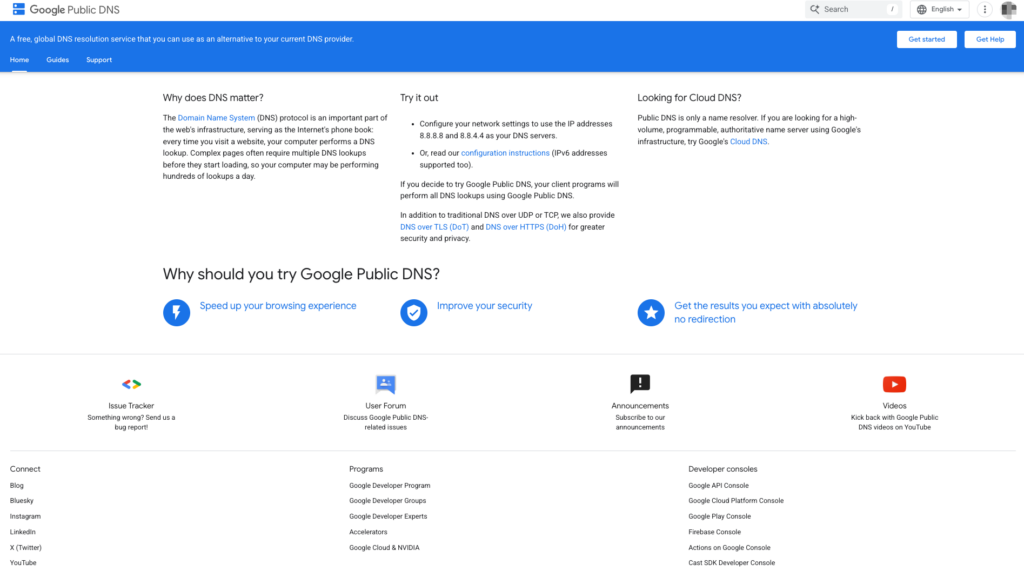Viewport: 1024px width, 571px height.
Task: Open the LinkedIn footer link
Action: pyautogui.click(x=22, y=532)
